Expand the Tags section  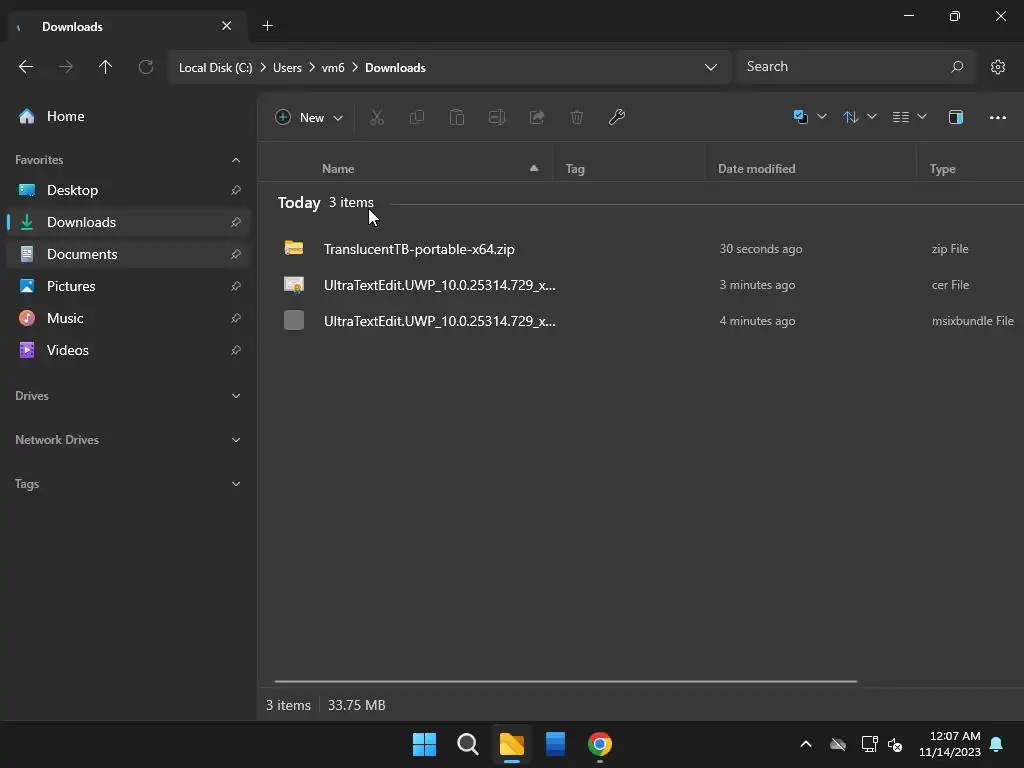(236, 484)
